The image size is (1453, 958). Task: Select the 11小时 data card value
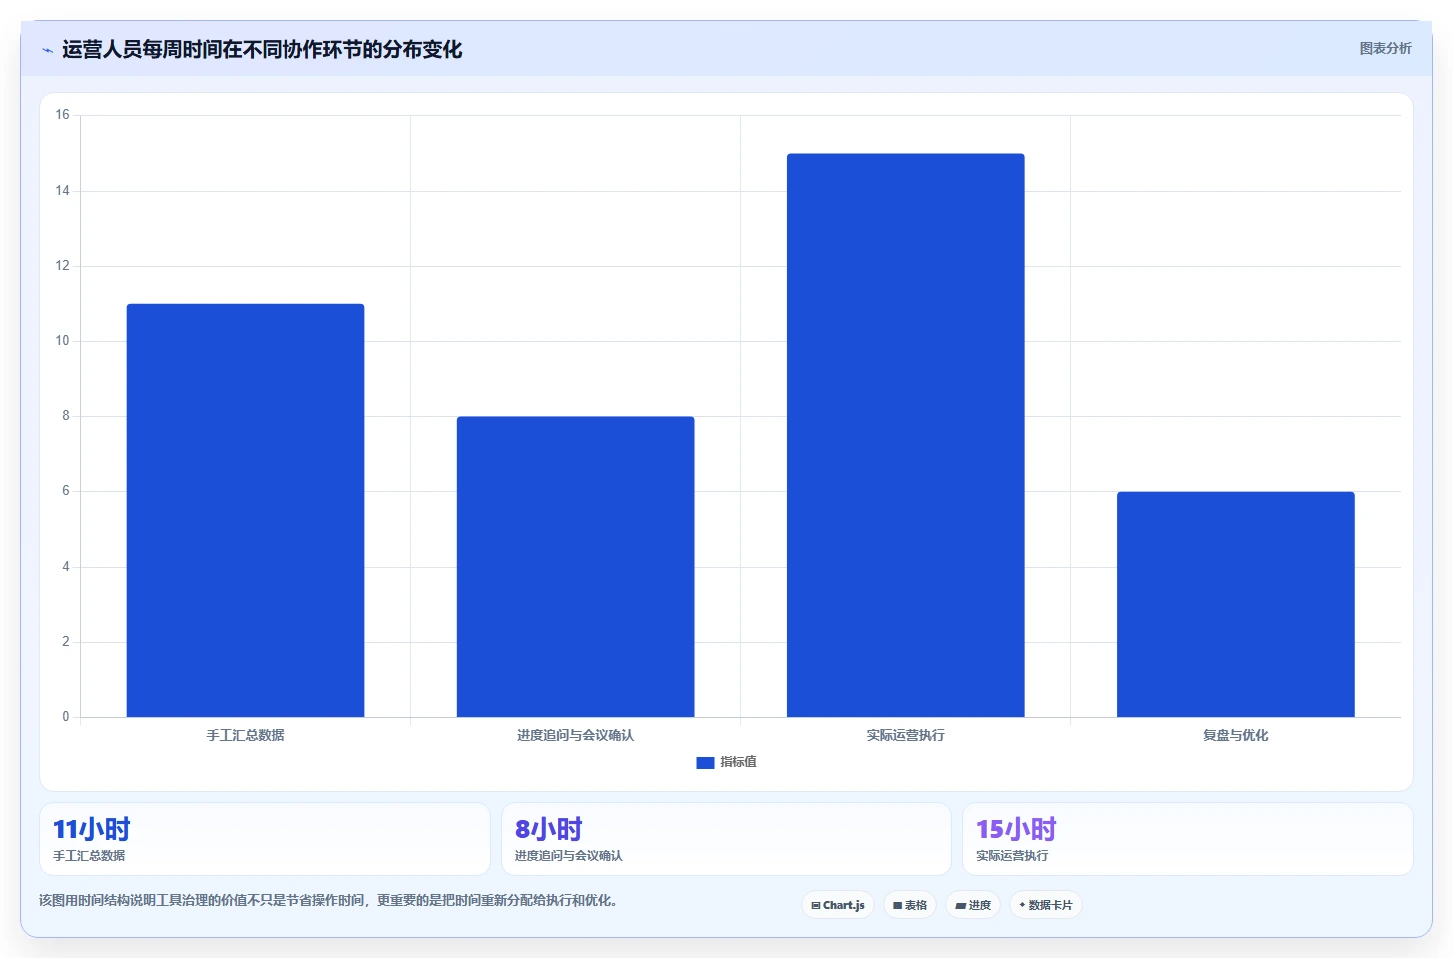point(92,829)
